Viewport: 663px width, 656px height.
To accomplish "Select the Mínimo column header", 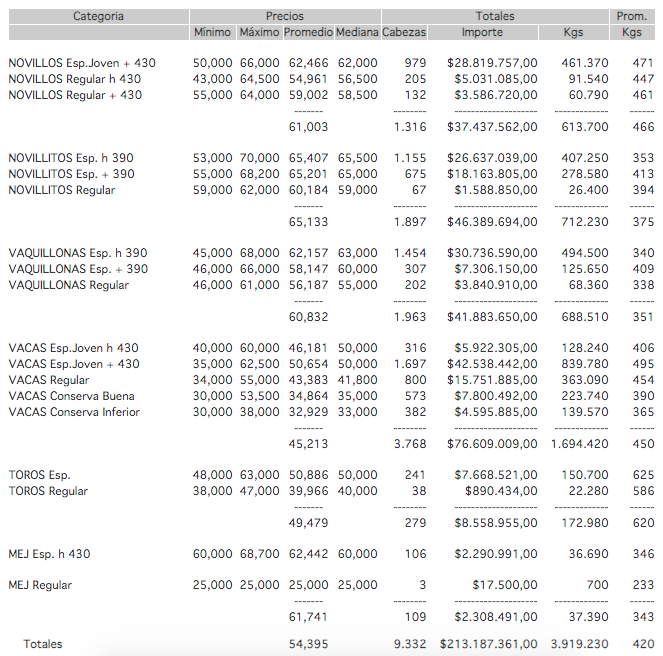I will coord(212,32).
